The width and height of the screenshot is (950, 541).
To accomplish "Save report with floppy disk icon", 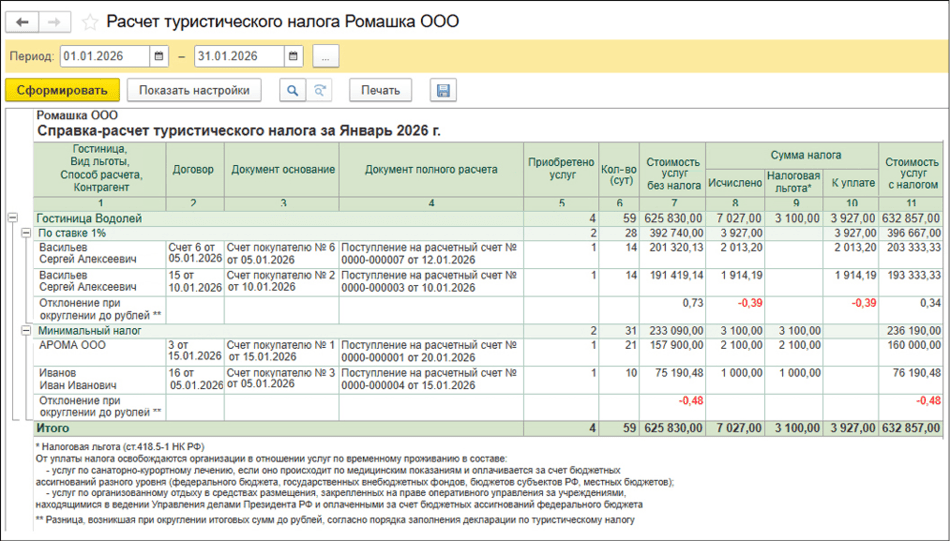I will (x=443, y=90).
